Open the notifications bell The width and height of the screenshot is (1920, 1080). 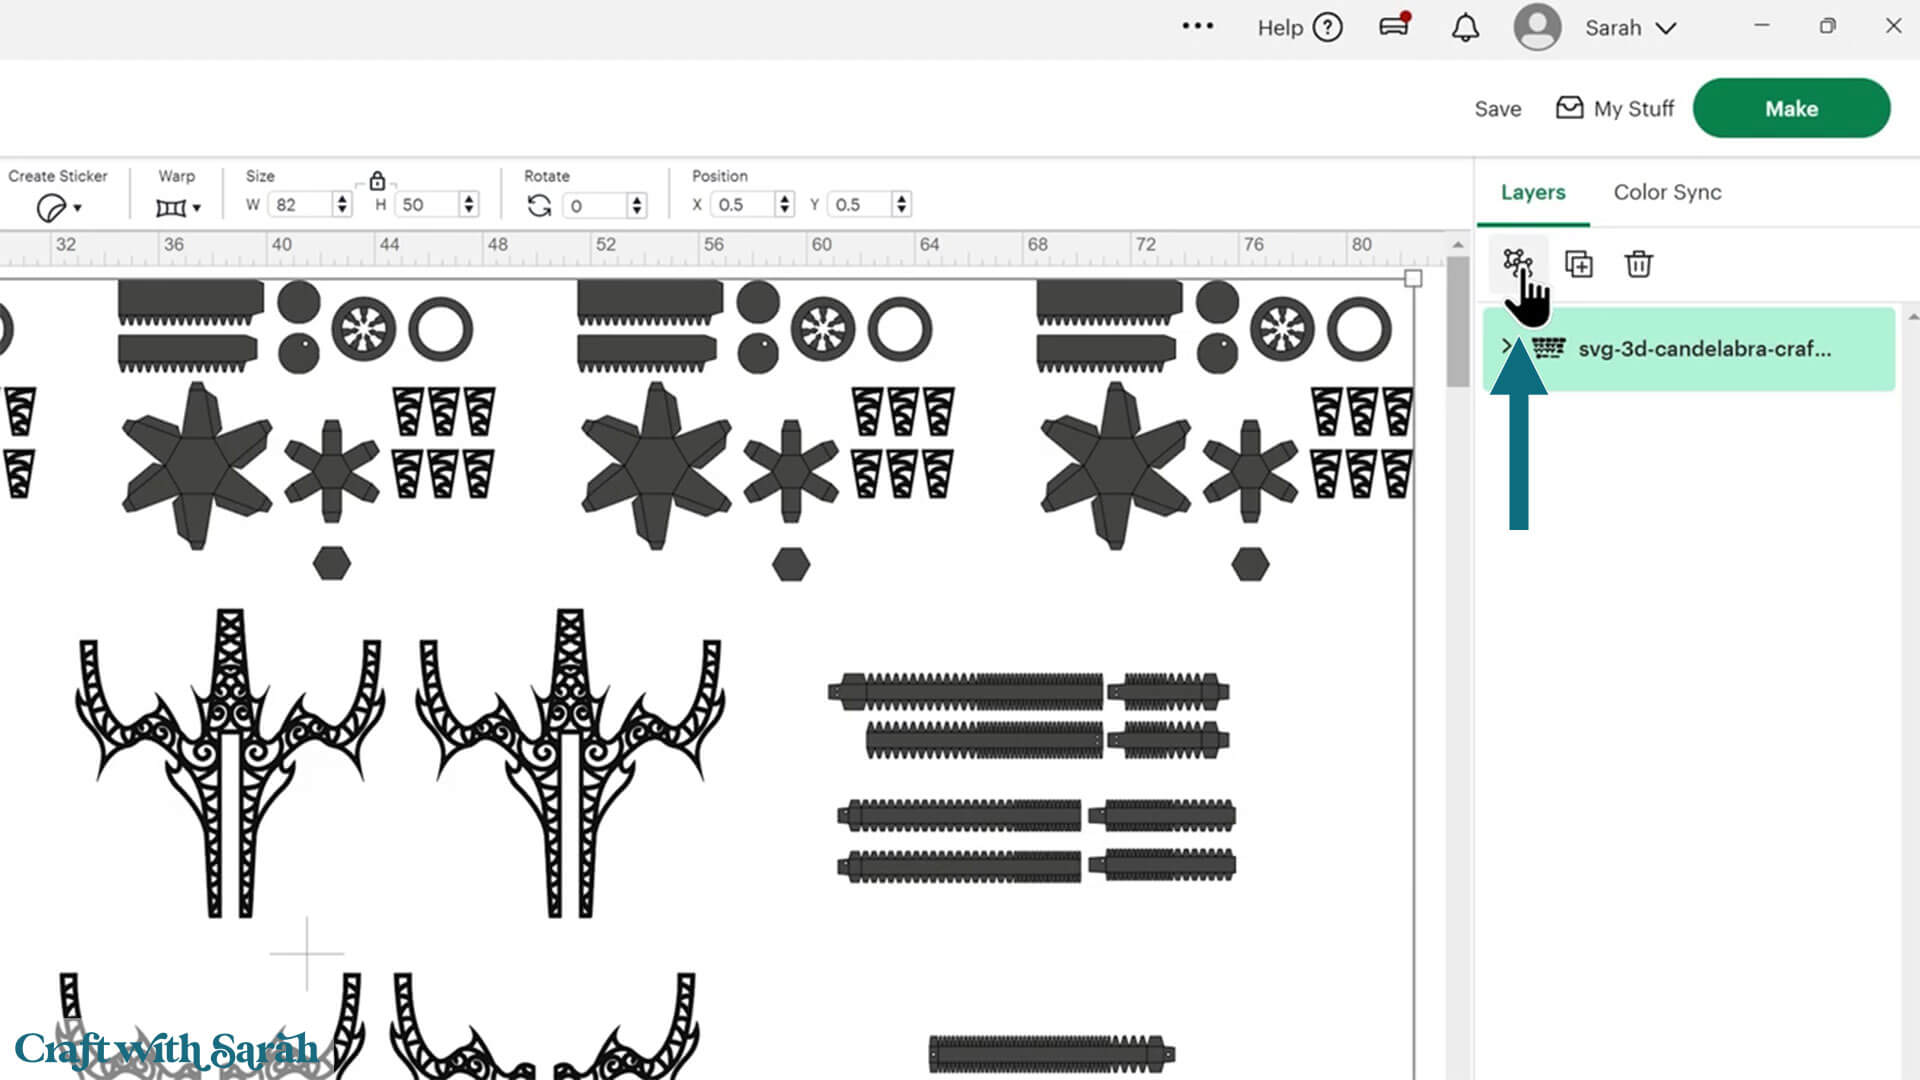pyautogui.click(x=1465, y=28)
